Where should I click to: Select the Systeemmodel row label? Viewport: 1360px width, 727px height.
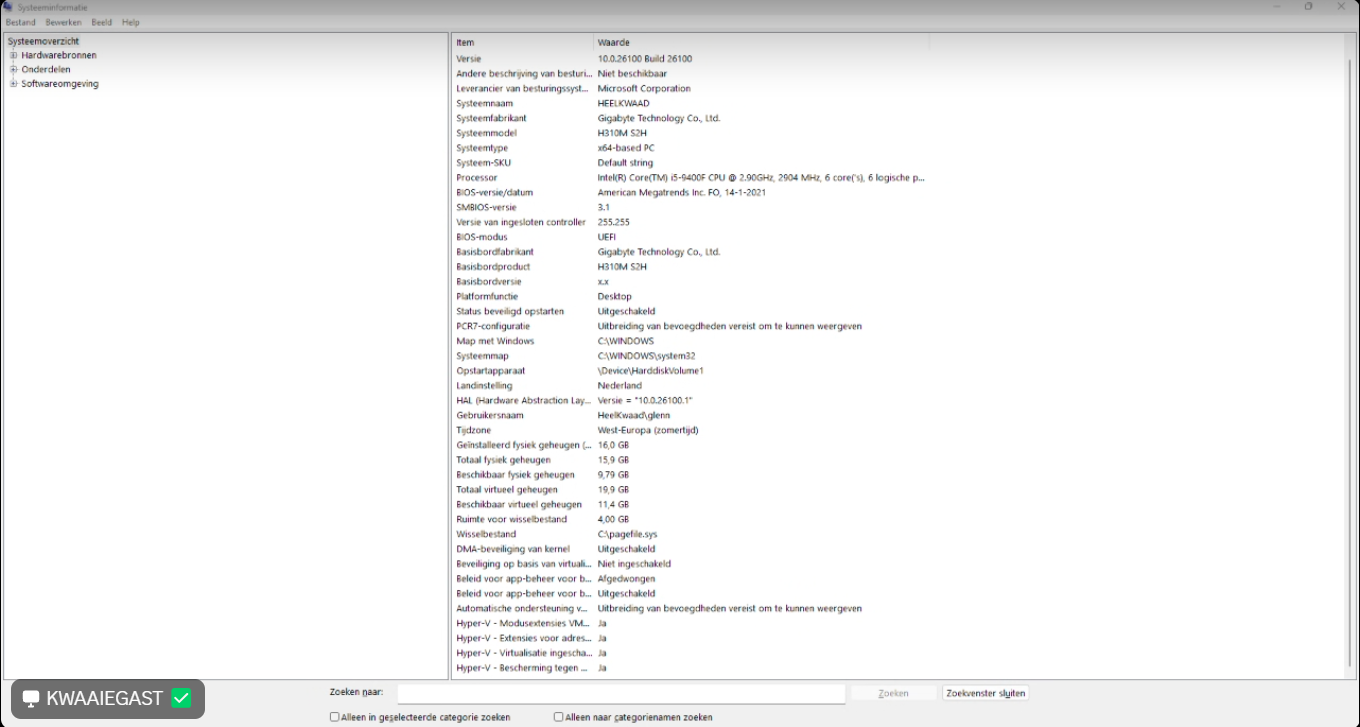(x=486, y=133)
